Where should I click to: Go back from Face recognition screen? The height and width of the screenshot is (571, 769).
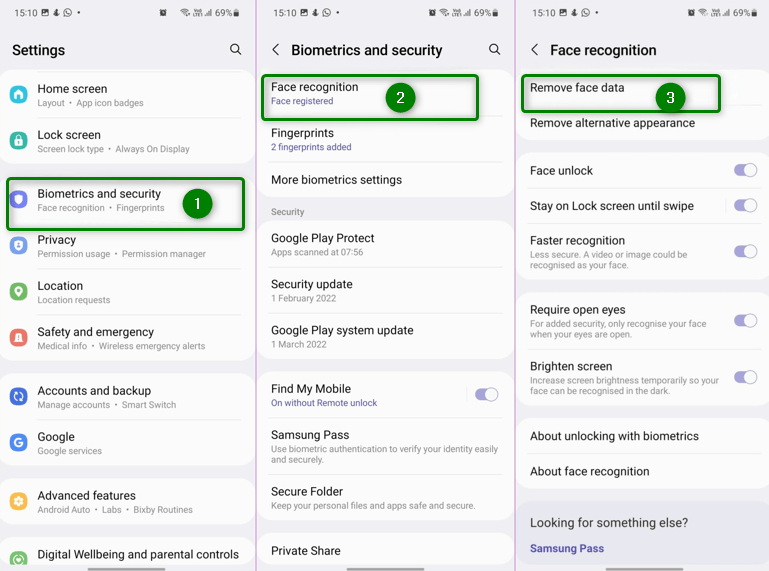pyautogui.click(x=535, y=50)
